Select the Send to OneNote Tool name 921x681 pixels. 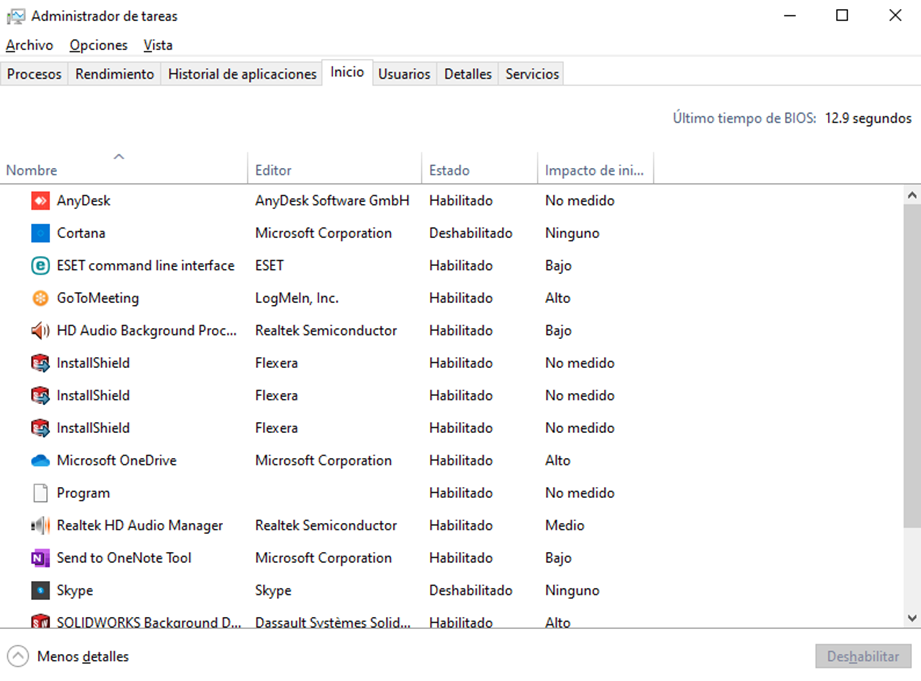(124, 558)
